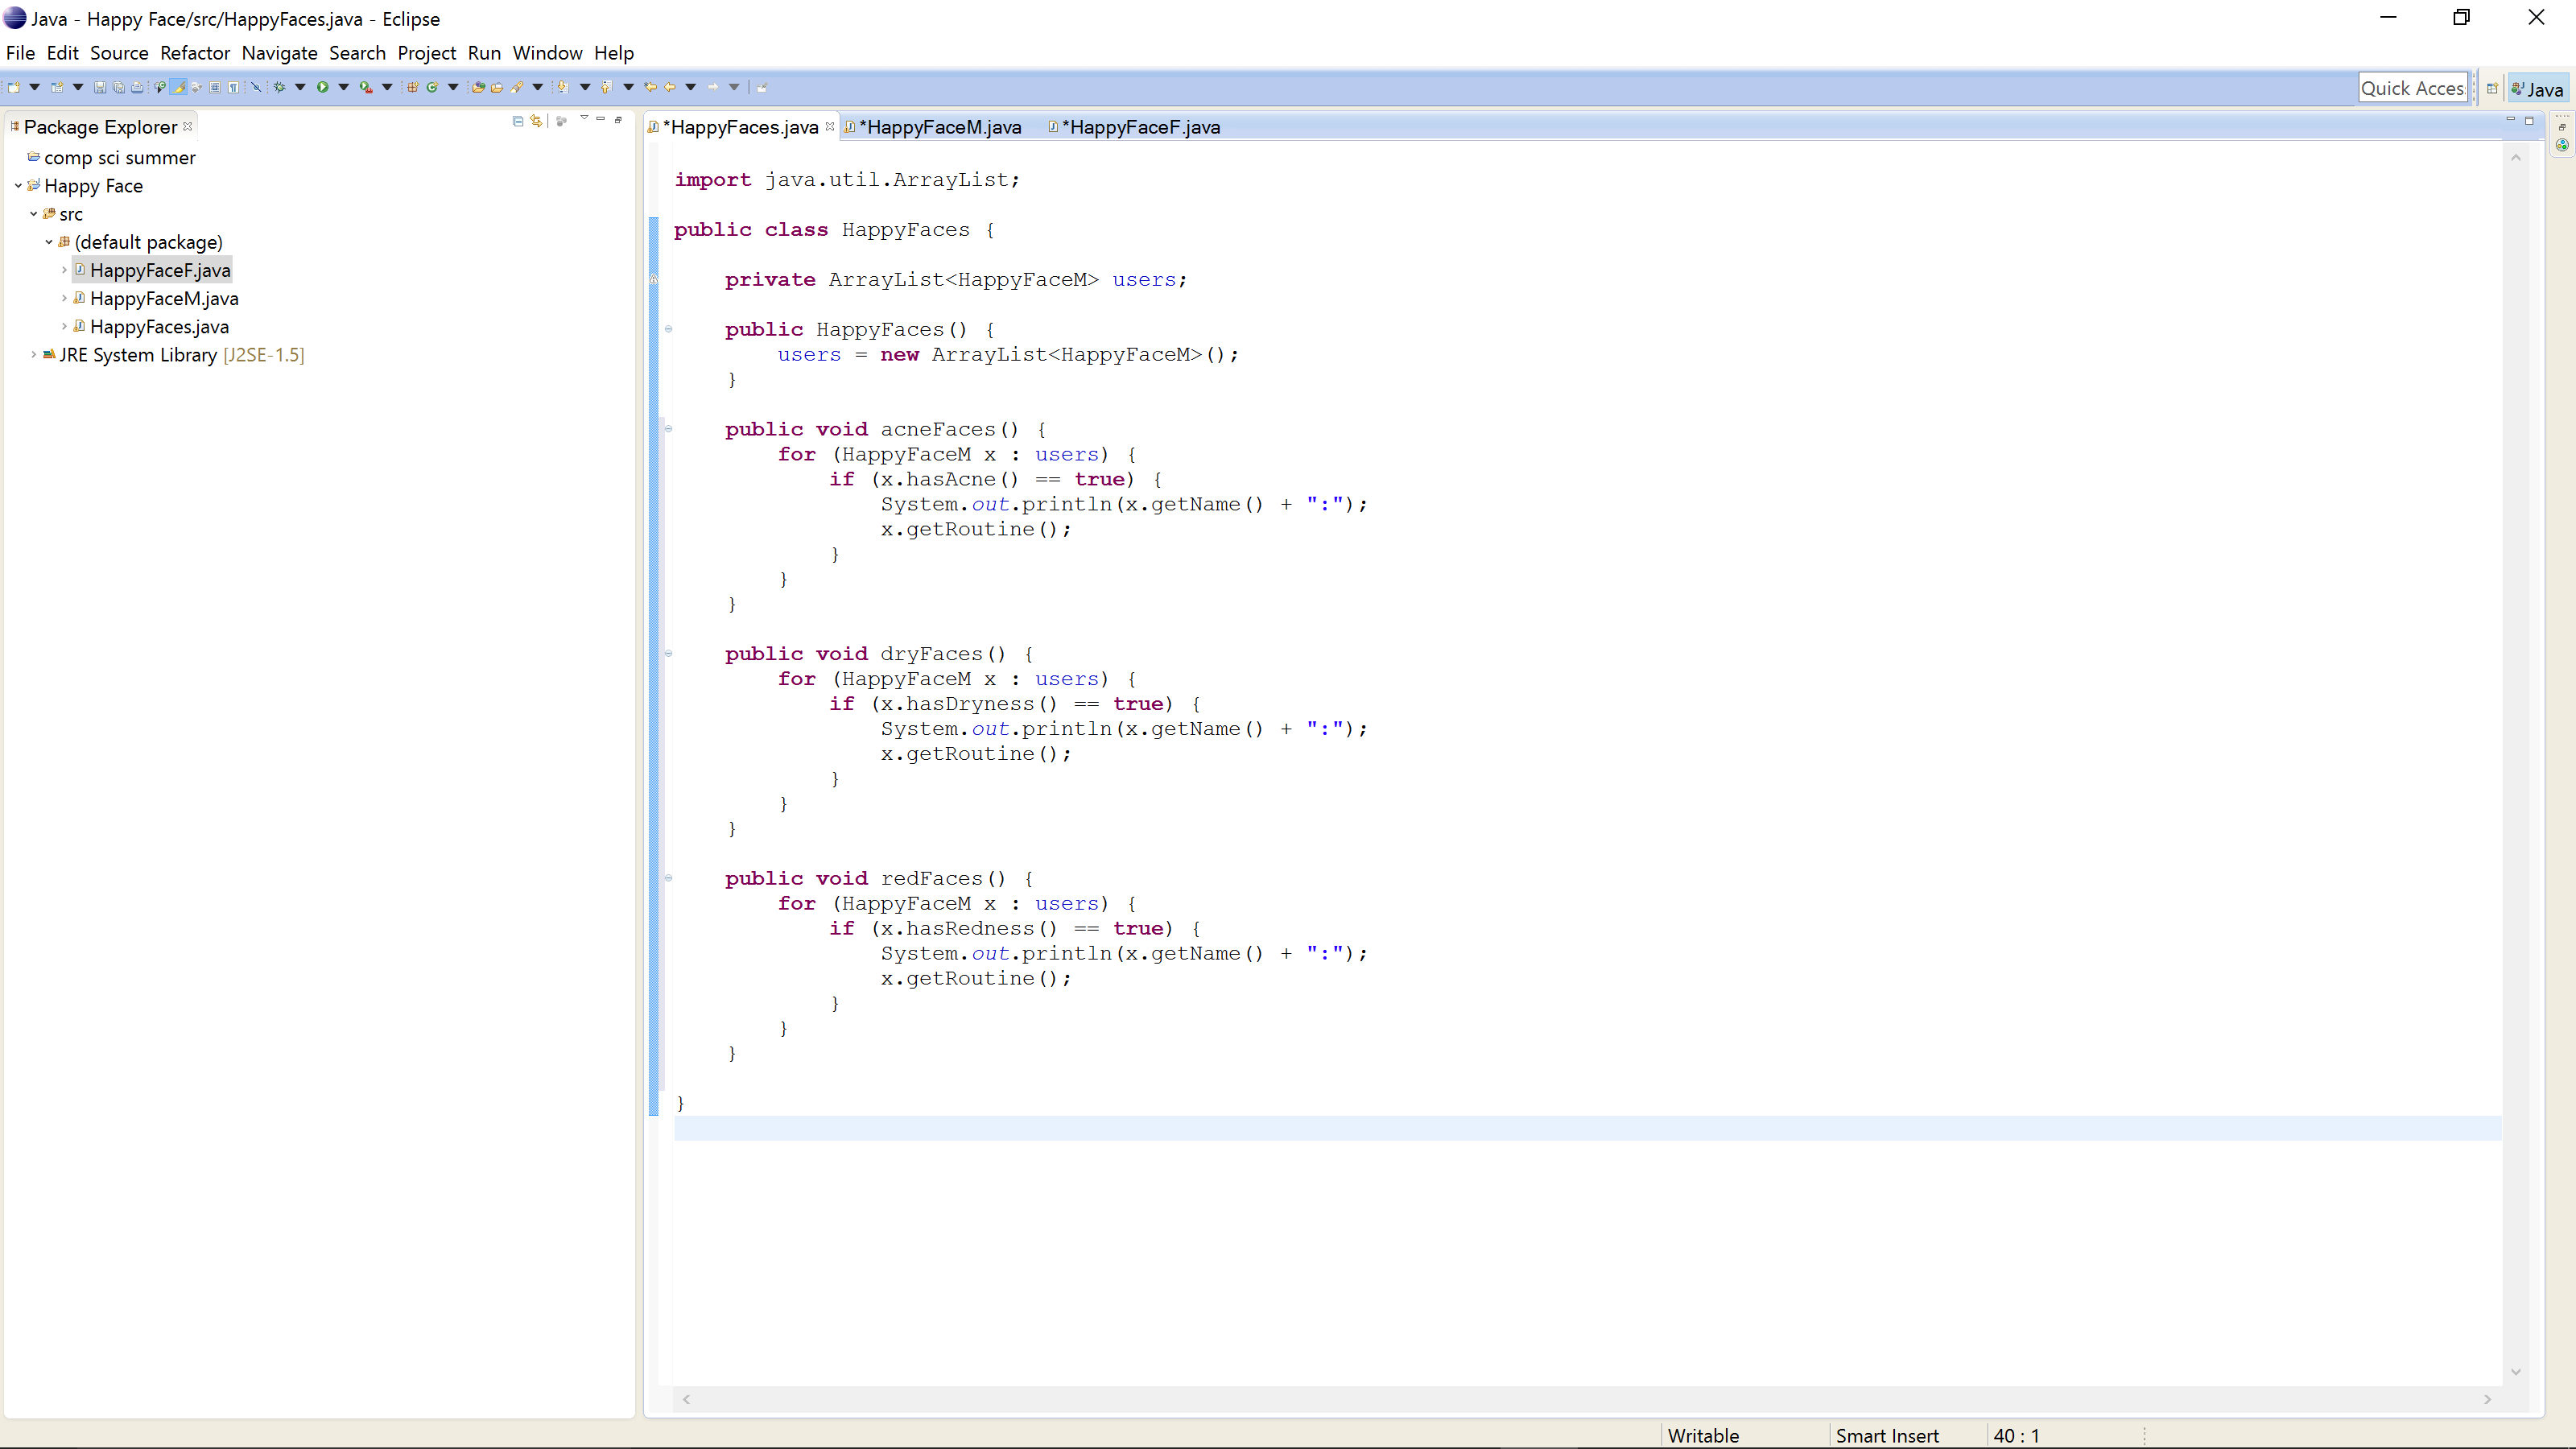Viewport: 2576px width, 1449px height.
Task: Open the Run button dropdown arrow
Action: [344, 87]
